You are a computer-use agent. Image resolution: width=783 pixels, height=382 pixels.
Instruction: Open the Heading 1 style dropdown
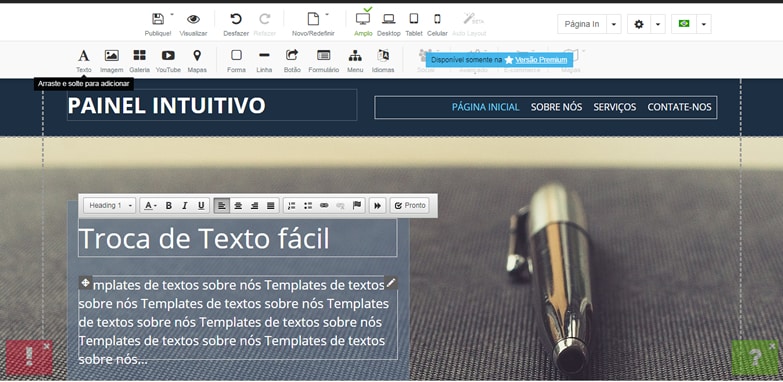coord(110,206)
